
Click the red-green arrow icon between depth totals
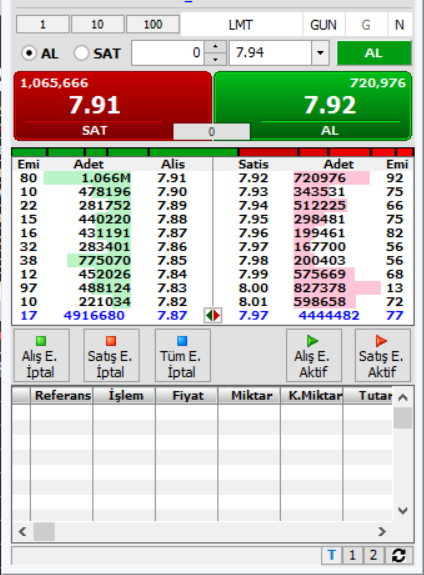click(213, 315)
